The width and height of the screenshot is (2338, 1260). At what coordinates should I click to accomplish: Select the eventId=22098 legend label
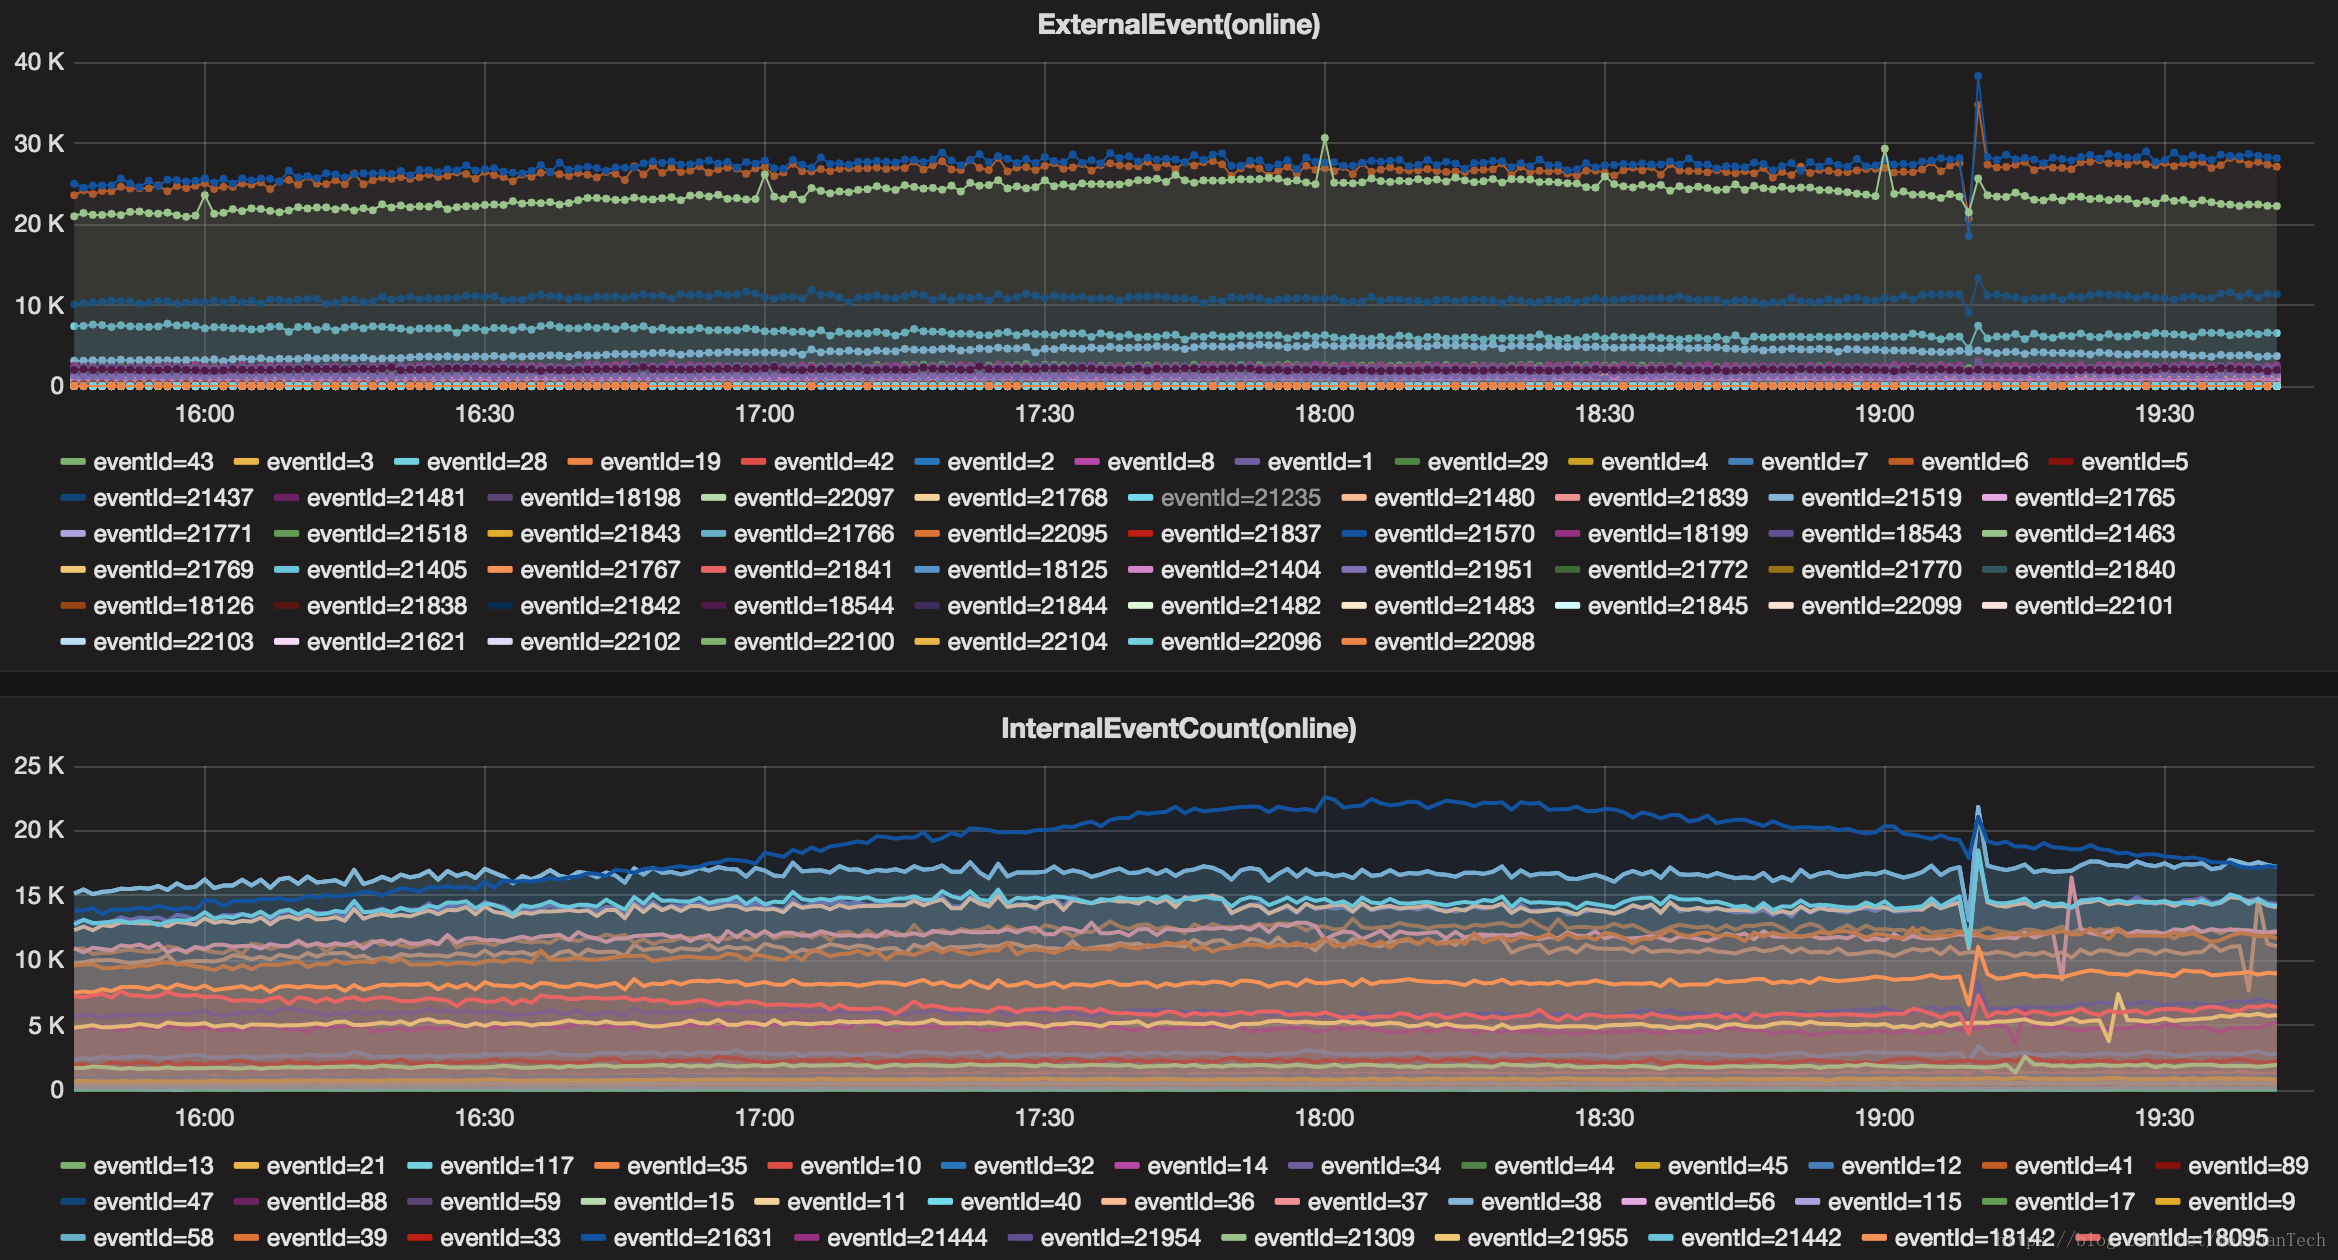1453,642
